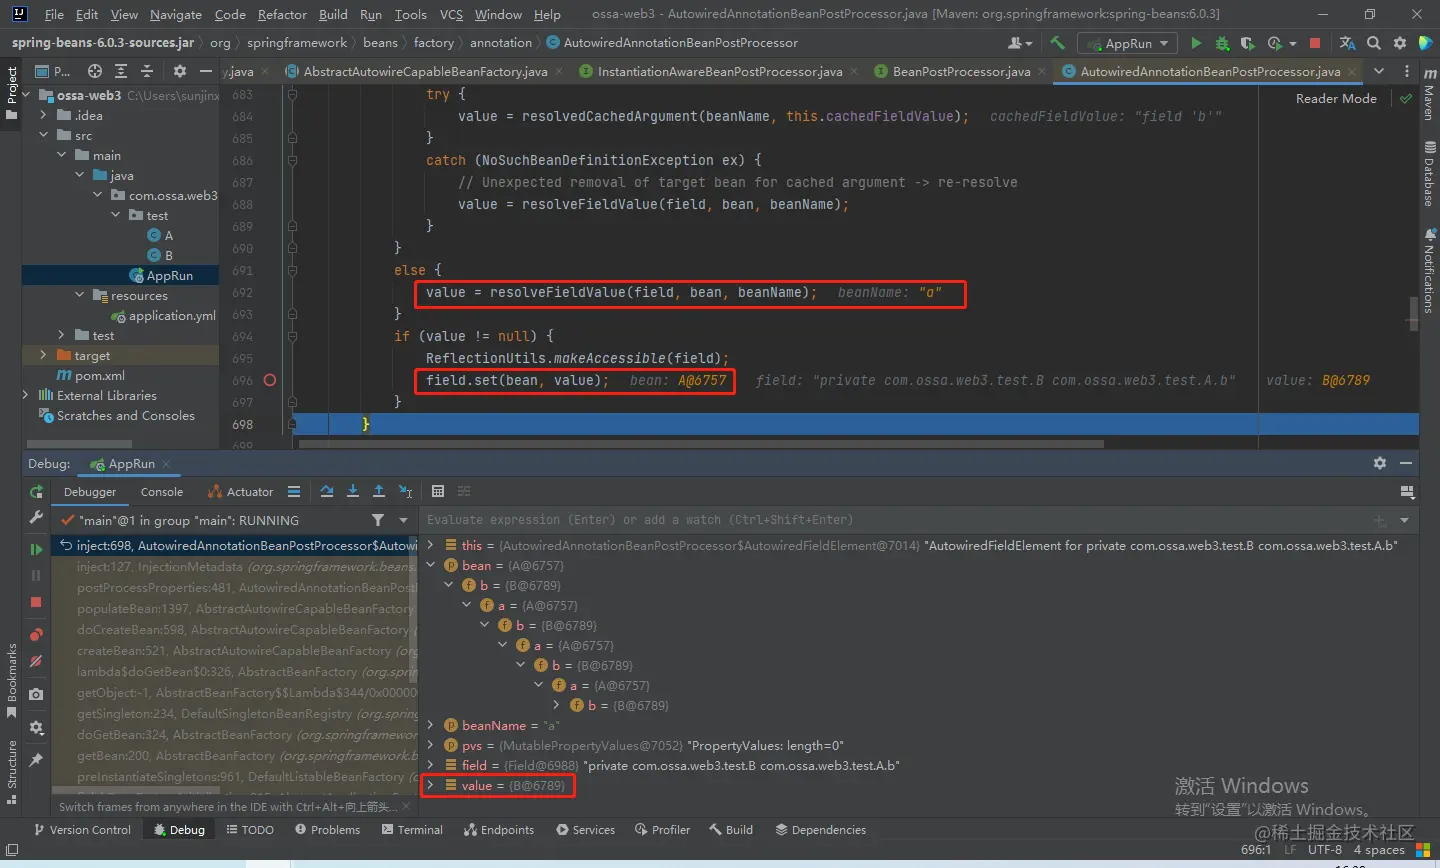Open IDE settings gear in top toolbar
This screenshot has width=1440, height=868.
[1400, 43]
